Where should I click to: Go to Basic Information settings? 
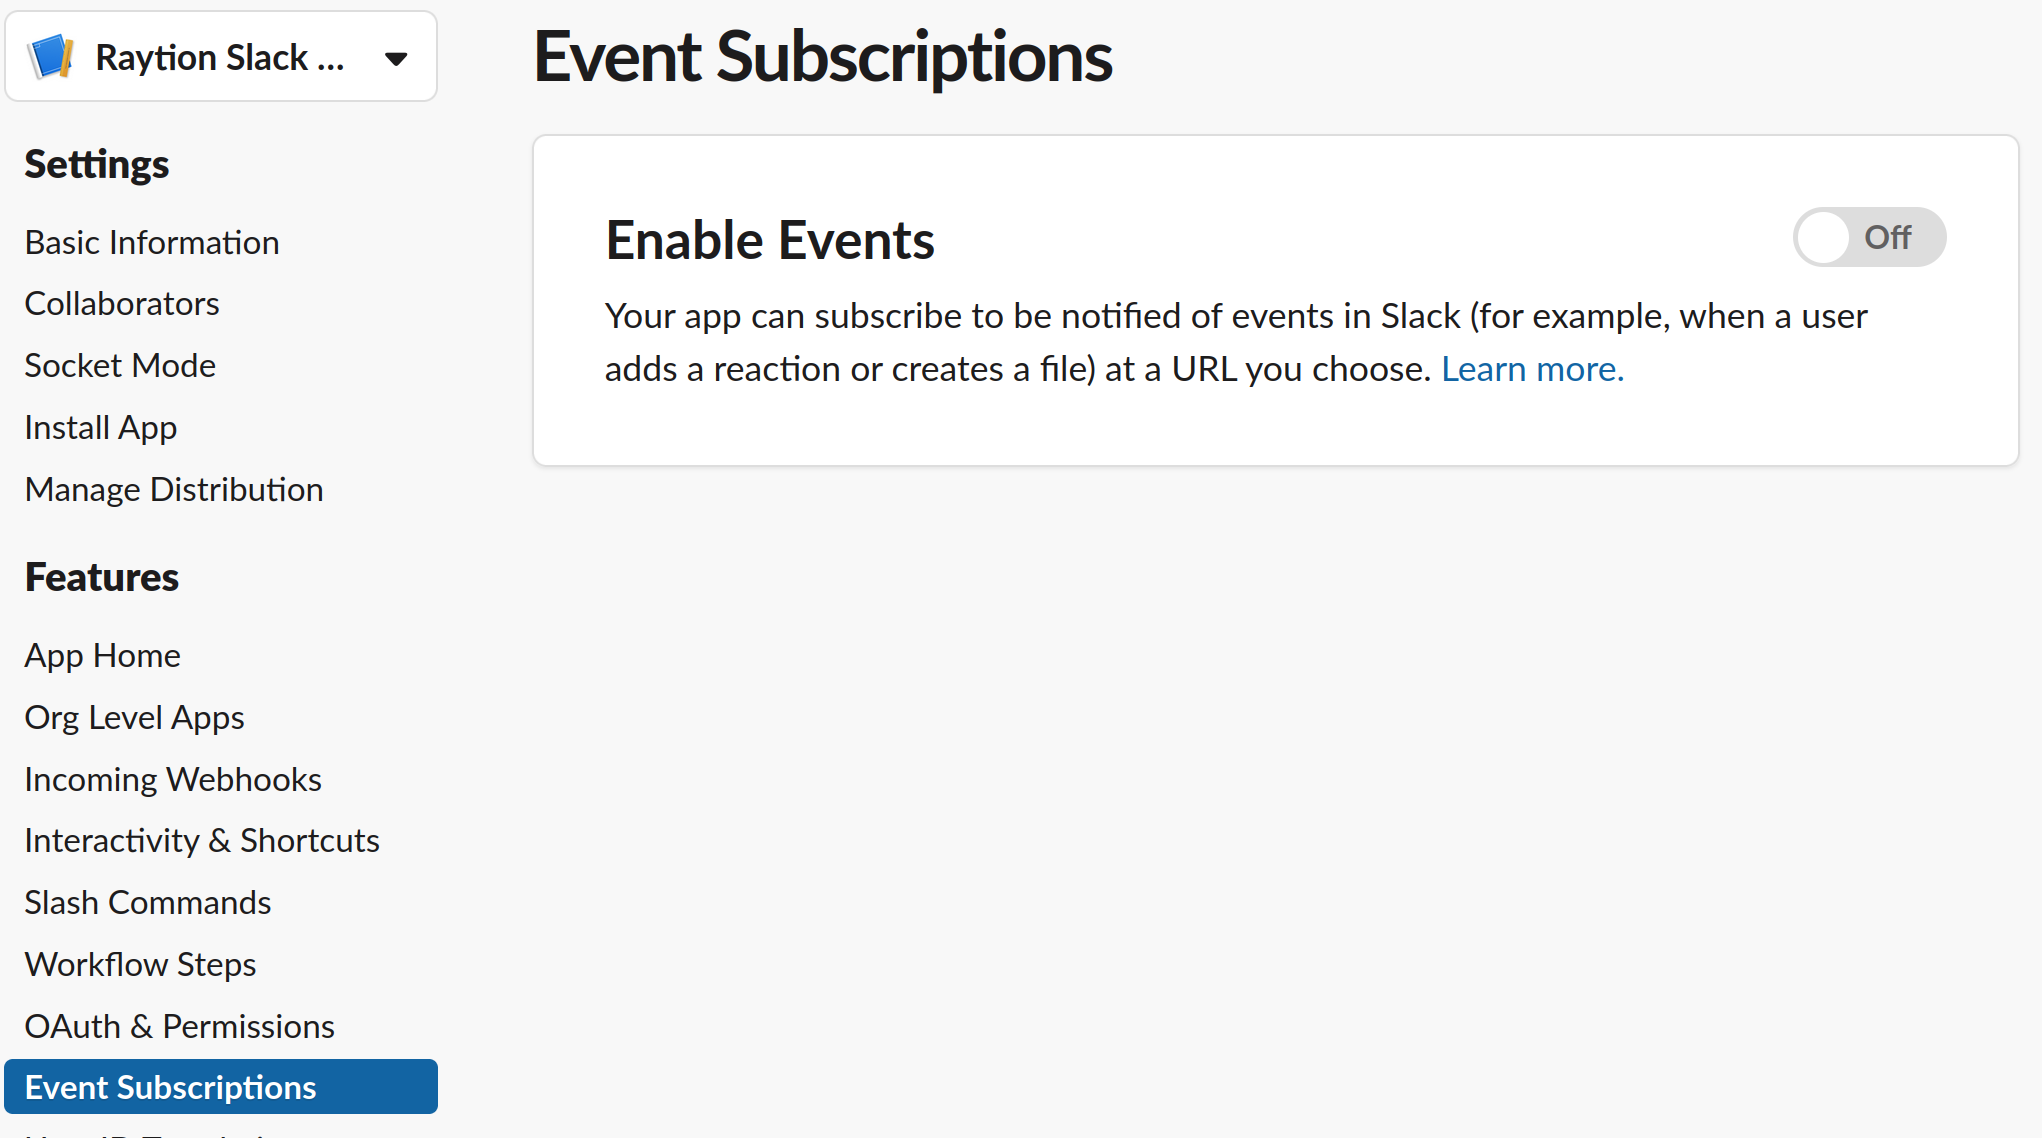coord(151,241)
